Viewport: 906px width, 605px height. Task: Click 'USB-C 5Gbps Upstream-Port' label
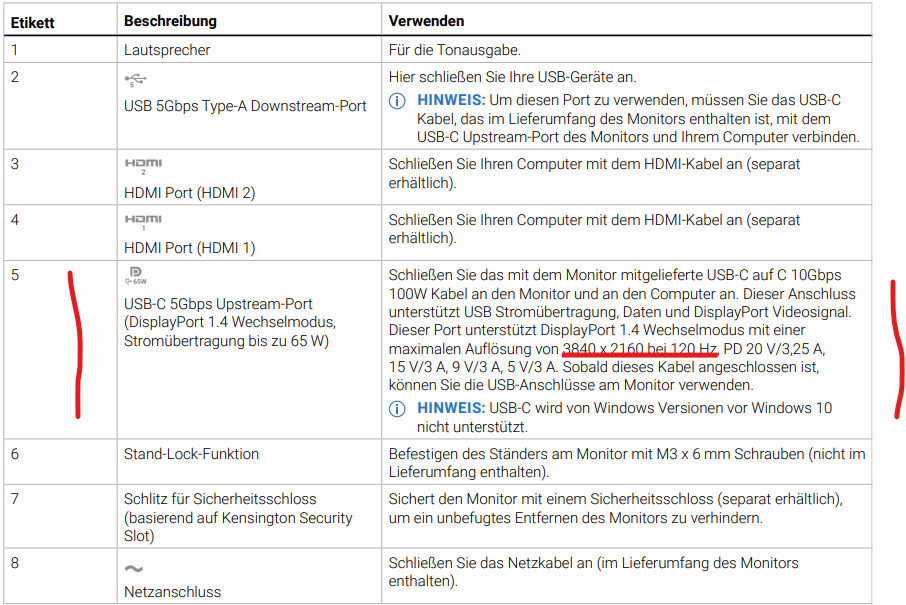coord(218,303)
